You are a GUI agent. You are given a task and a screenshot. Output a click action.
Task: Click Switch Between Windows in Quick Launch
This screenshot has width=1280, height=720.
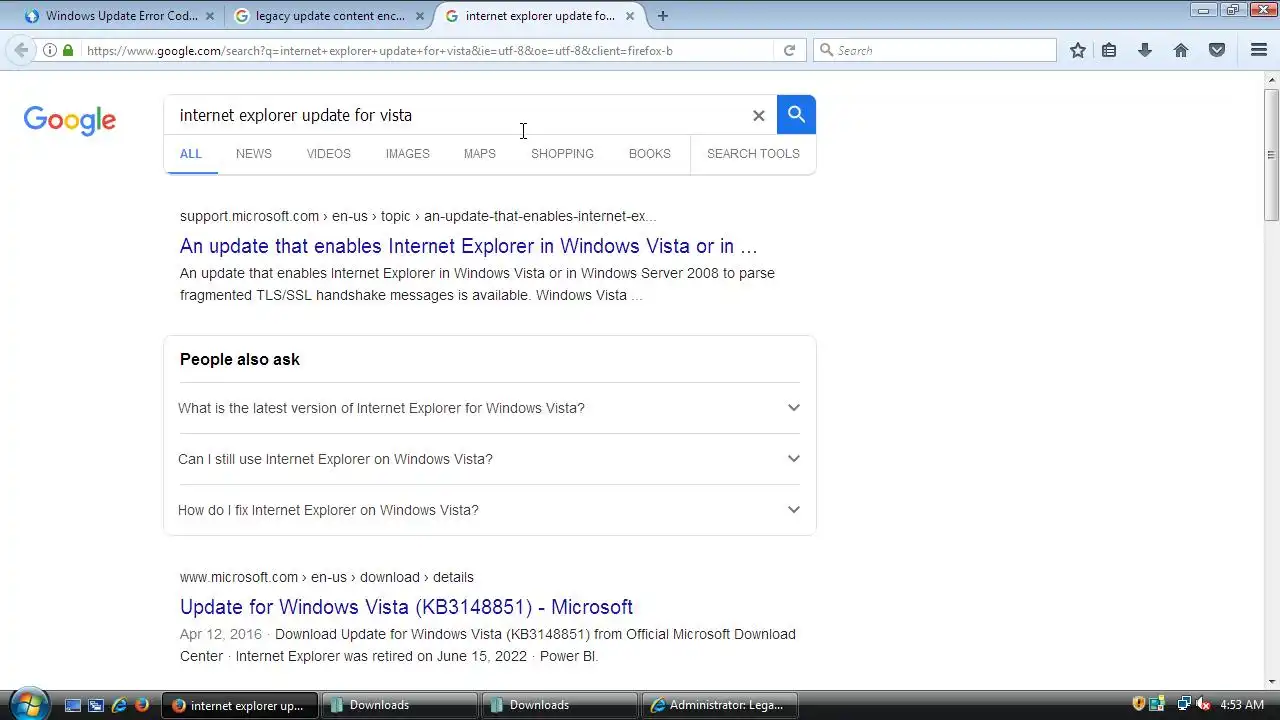pyautogui.click(x=96, y=705)
